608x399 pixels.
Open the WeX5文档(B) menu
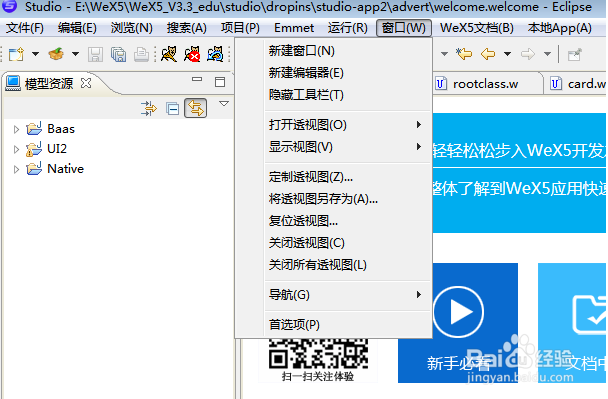pyautogui.click(x=477, y=28)
